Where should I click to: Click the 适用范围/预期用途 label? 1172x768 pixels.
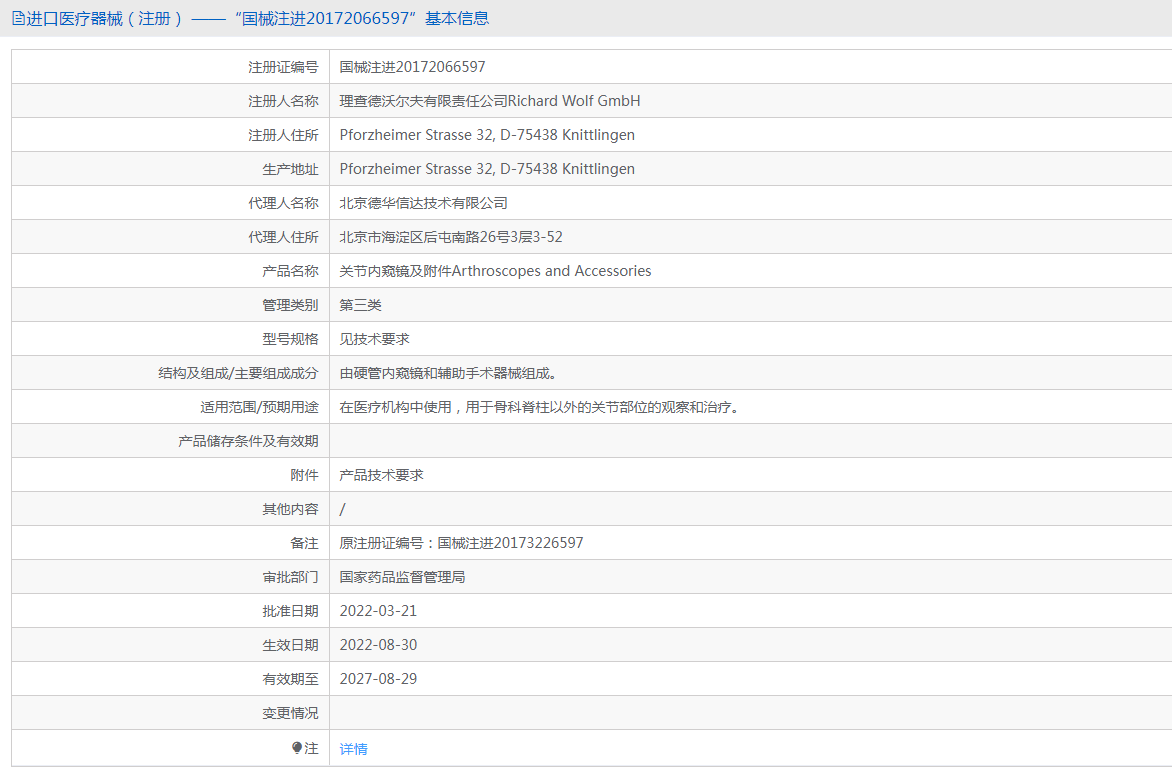[x=259, y=408]
